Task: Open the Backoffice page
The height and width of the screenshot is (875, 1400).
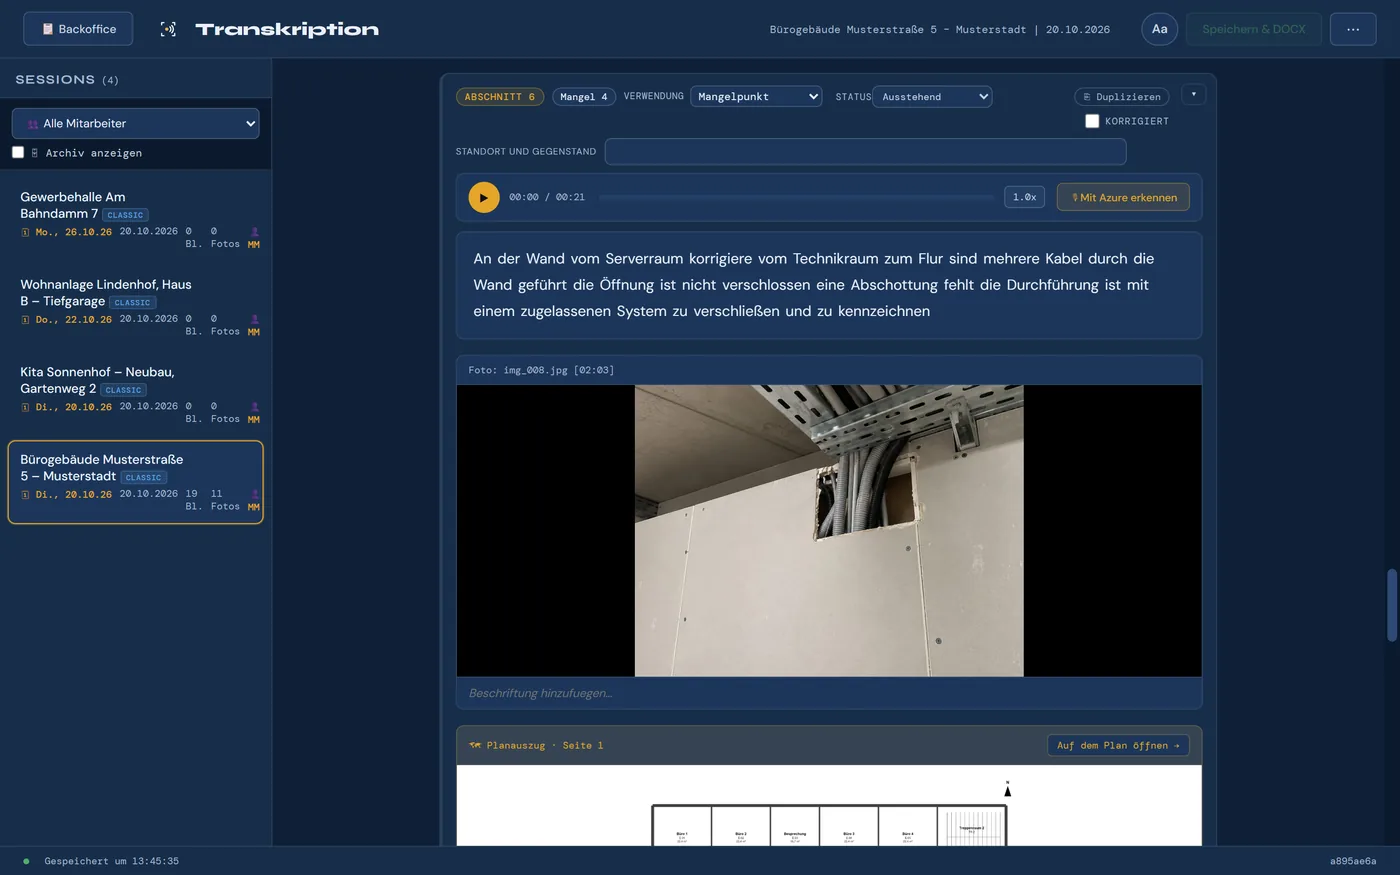Action: coord(78,29)
